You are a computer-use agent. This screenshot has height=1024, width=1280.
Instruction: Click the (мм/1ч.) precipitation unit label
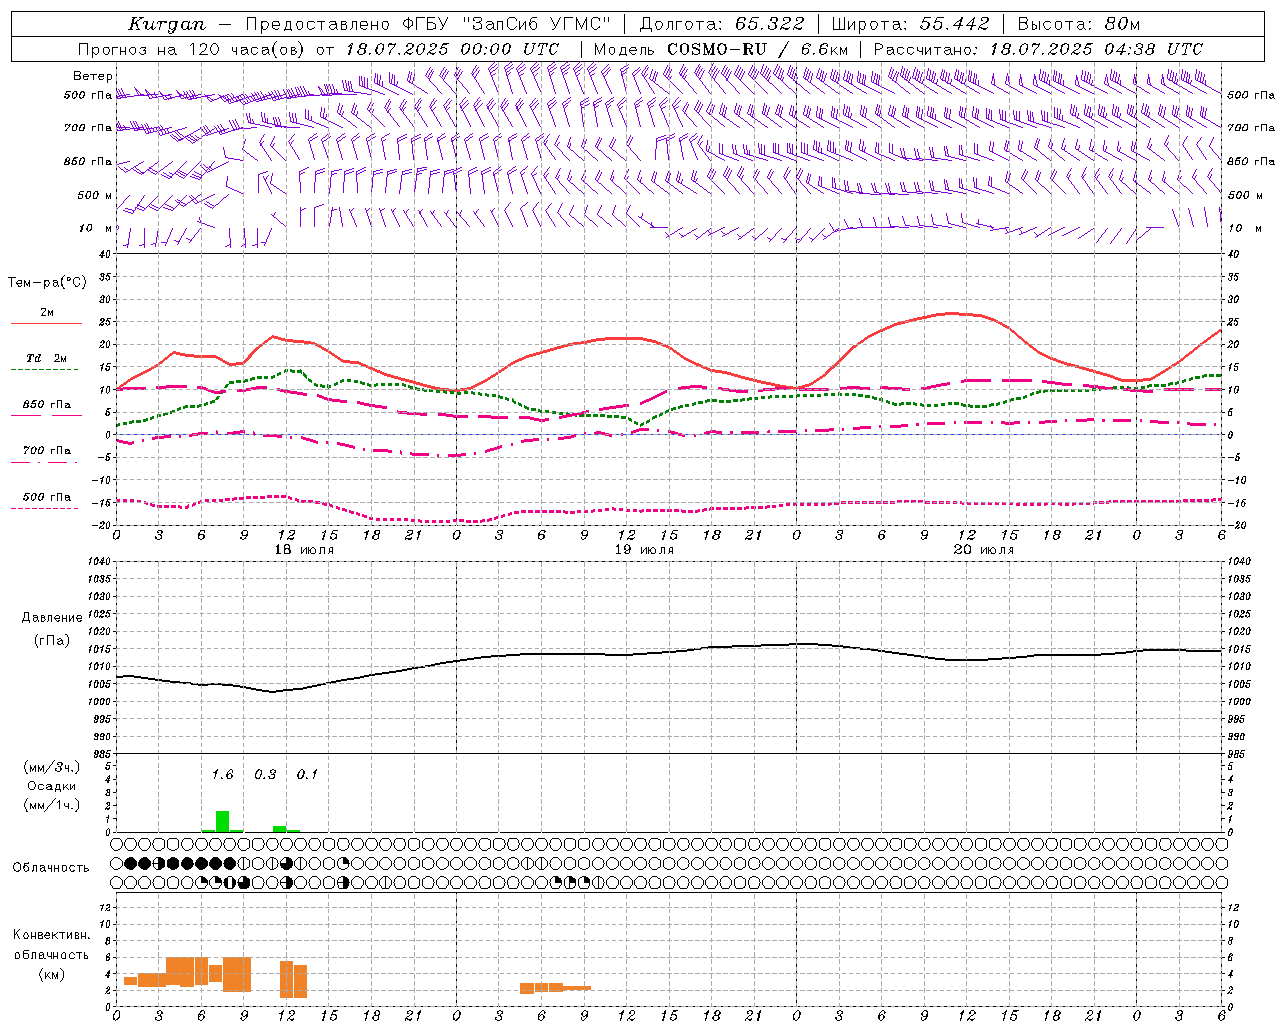pos(52,805)
